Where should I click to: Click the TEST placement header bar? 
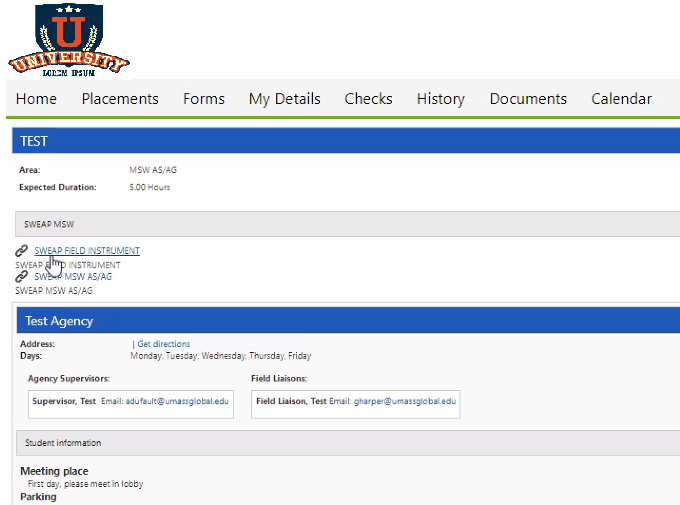pyautogui.click(x=346, y=141)
